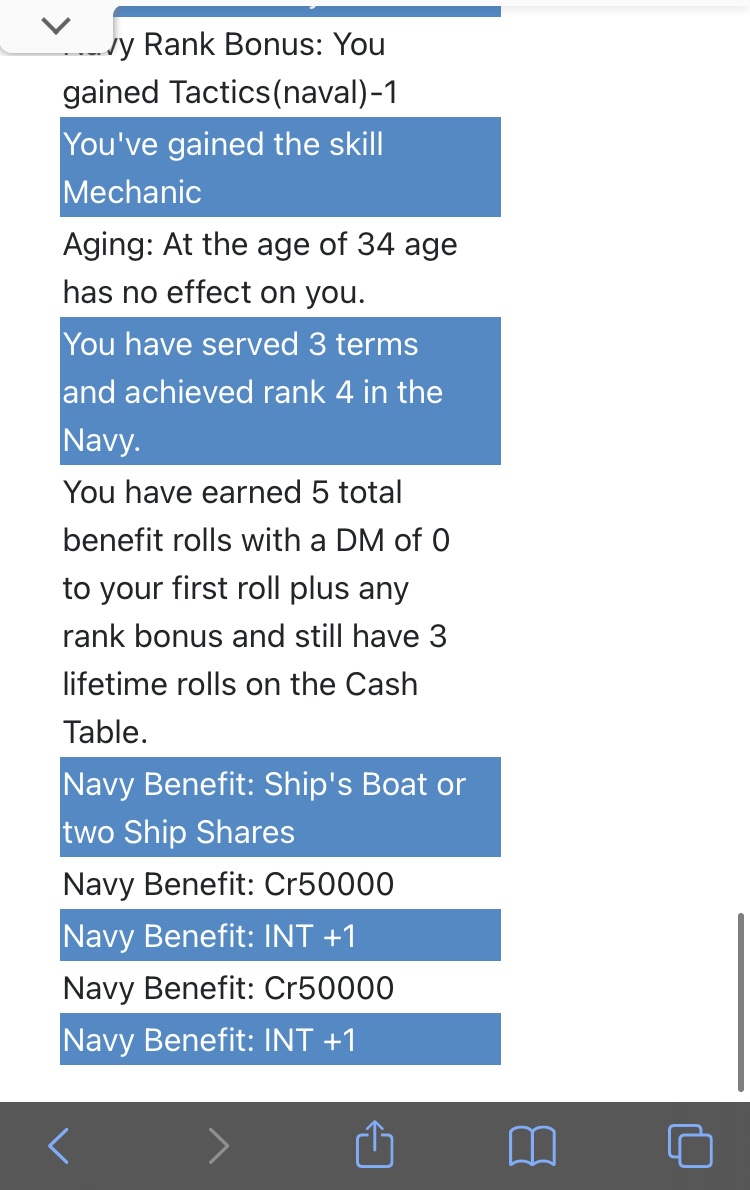
Task: Tap the word Navy ending the rank row
Action: 102,440
